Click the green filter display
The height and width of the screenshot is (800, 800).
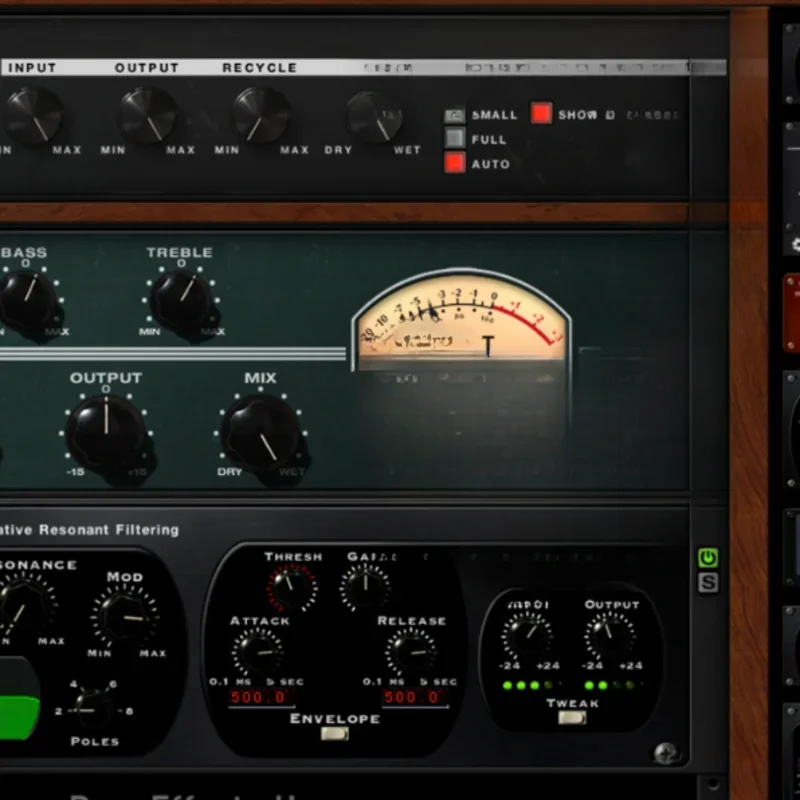point(19,717)
